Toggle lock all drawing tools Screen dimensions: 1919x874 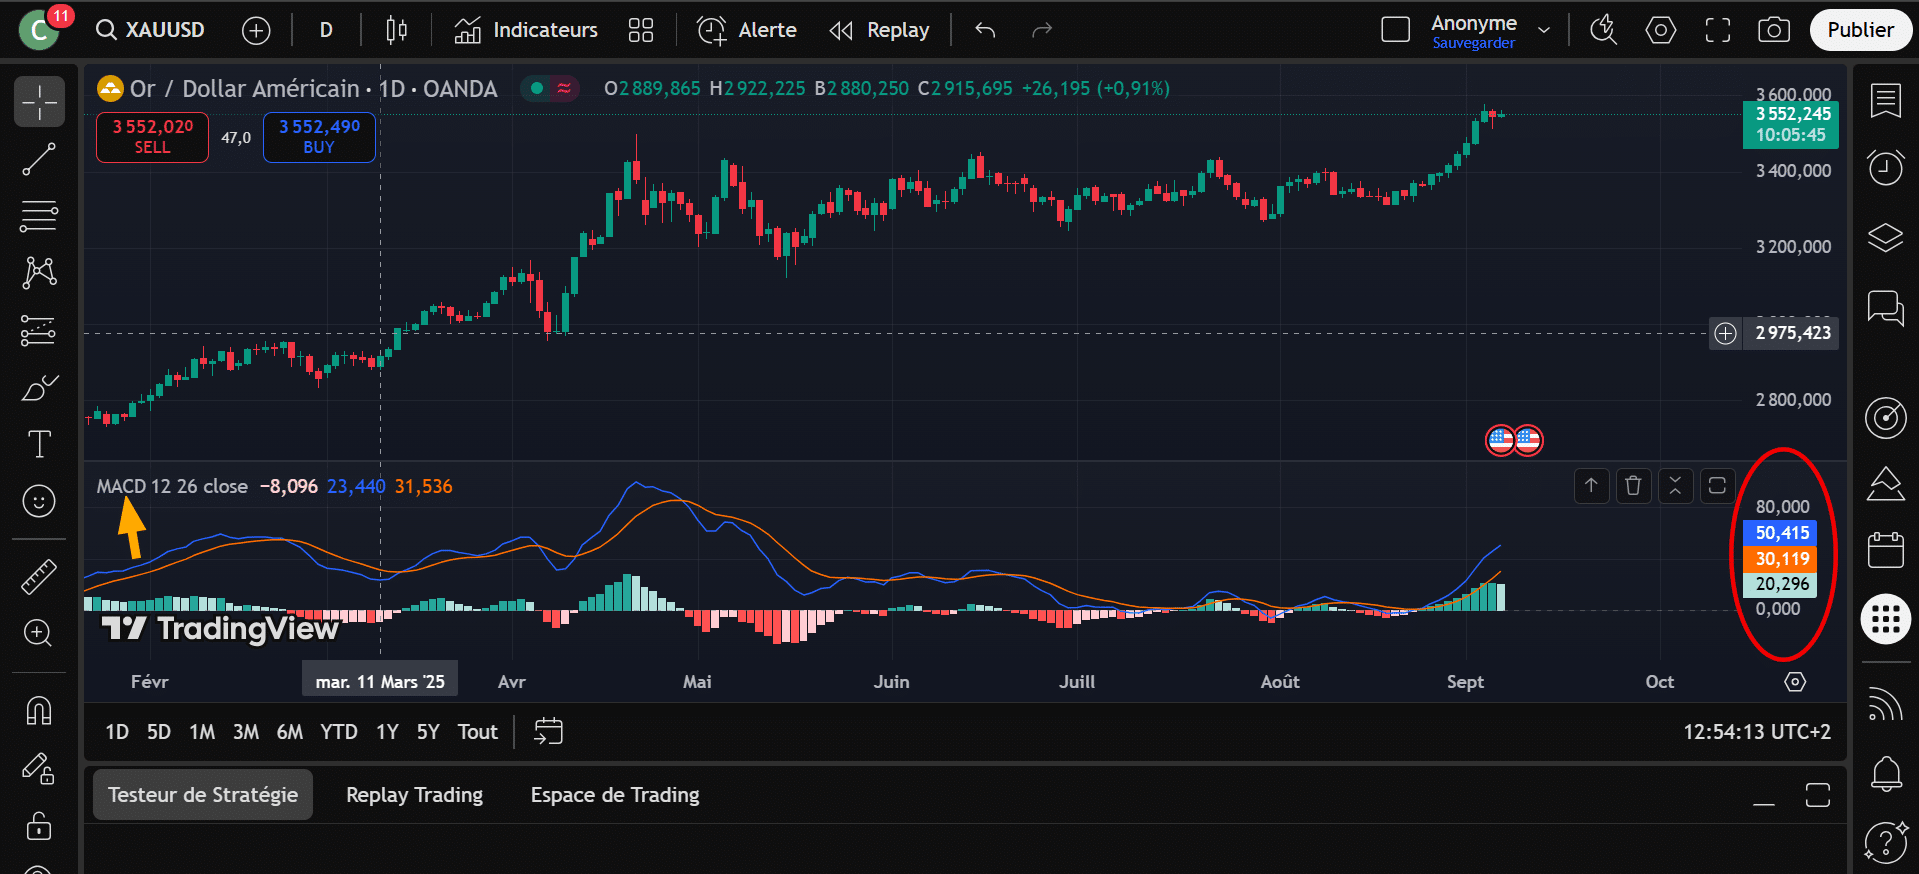point(39,826)
